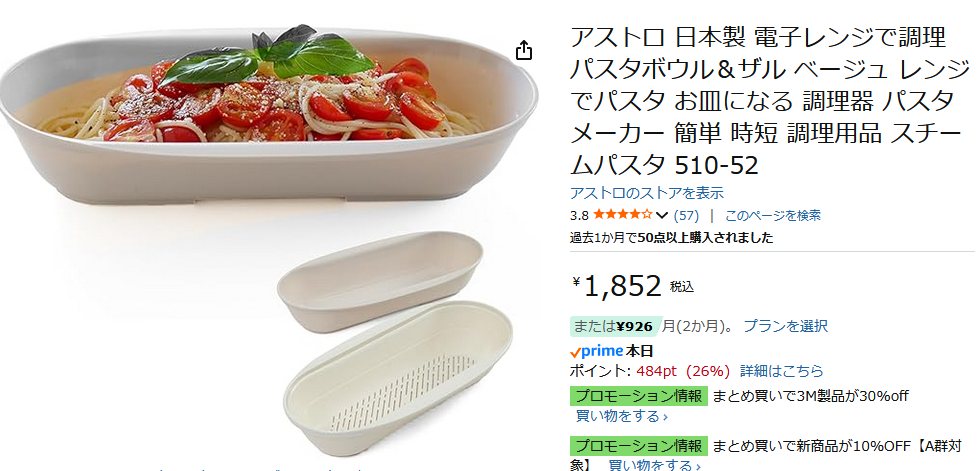Click the プロモーション情報 badge for the 3M 30%off offer
The height and width of the screenshot is (471, 980).
(x=638, y=395)
